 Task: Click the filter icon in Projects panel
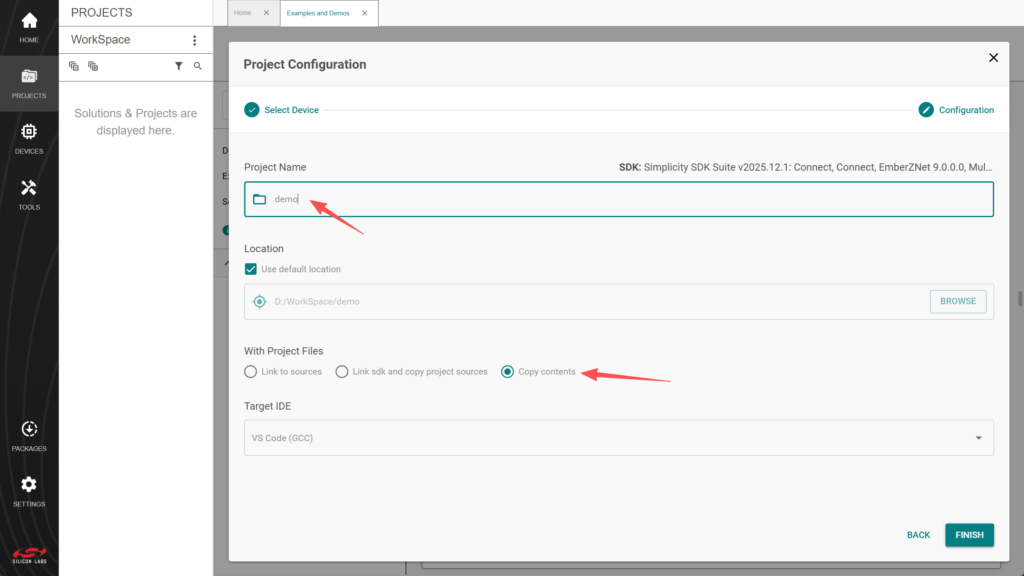[x=179, y=66]
